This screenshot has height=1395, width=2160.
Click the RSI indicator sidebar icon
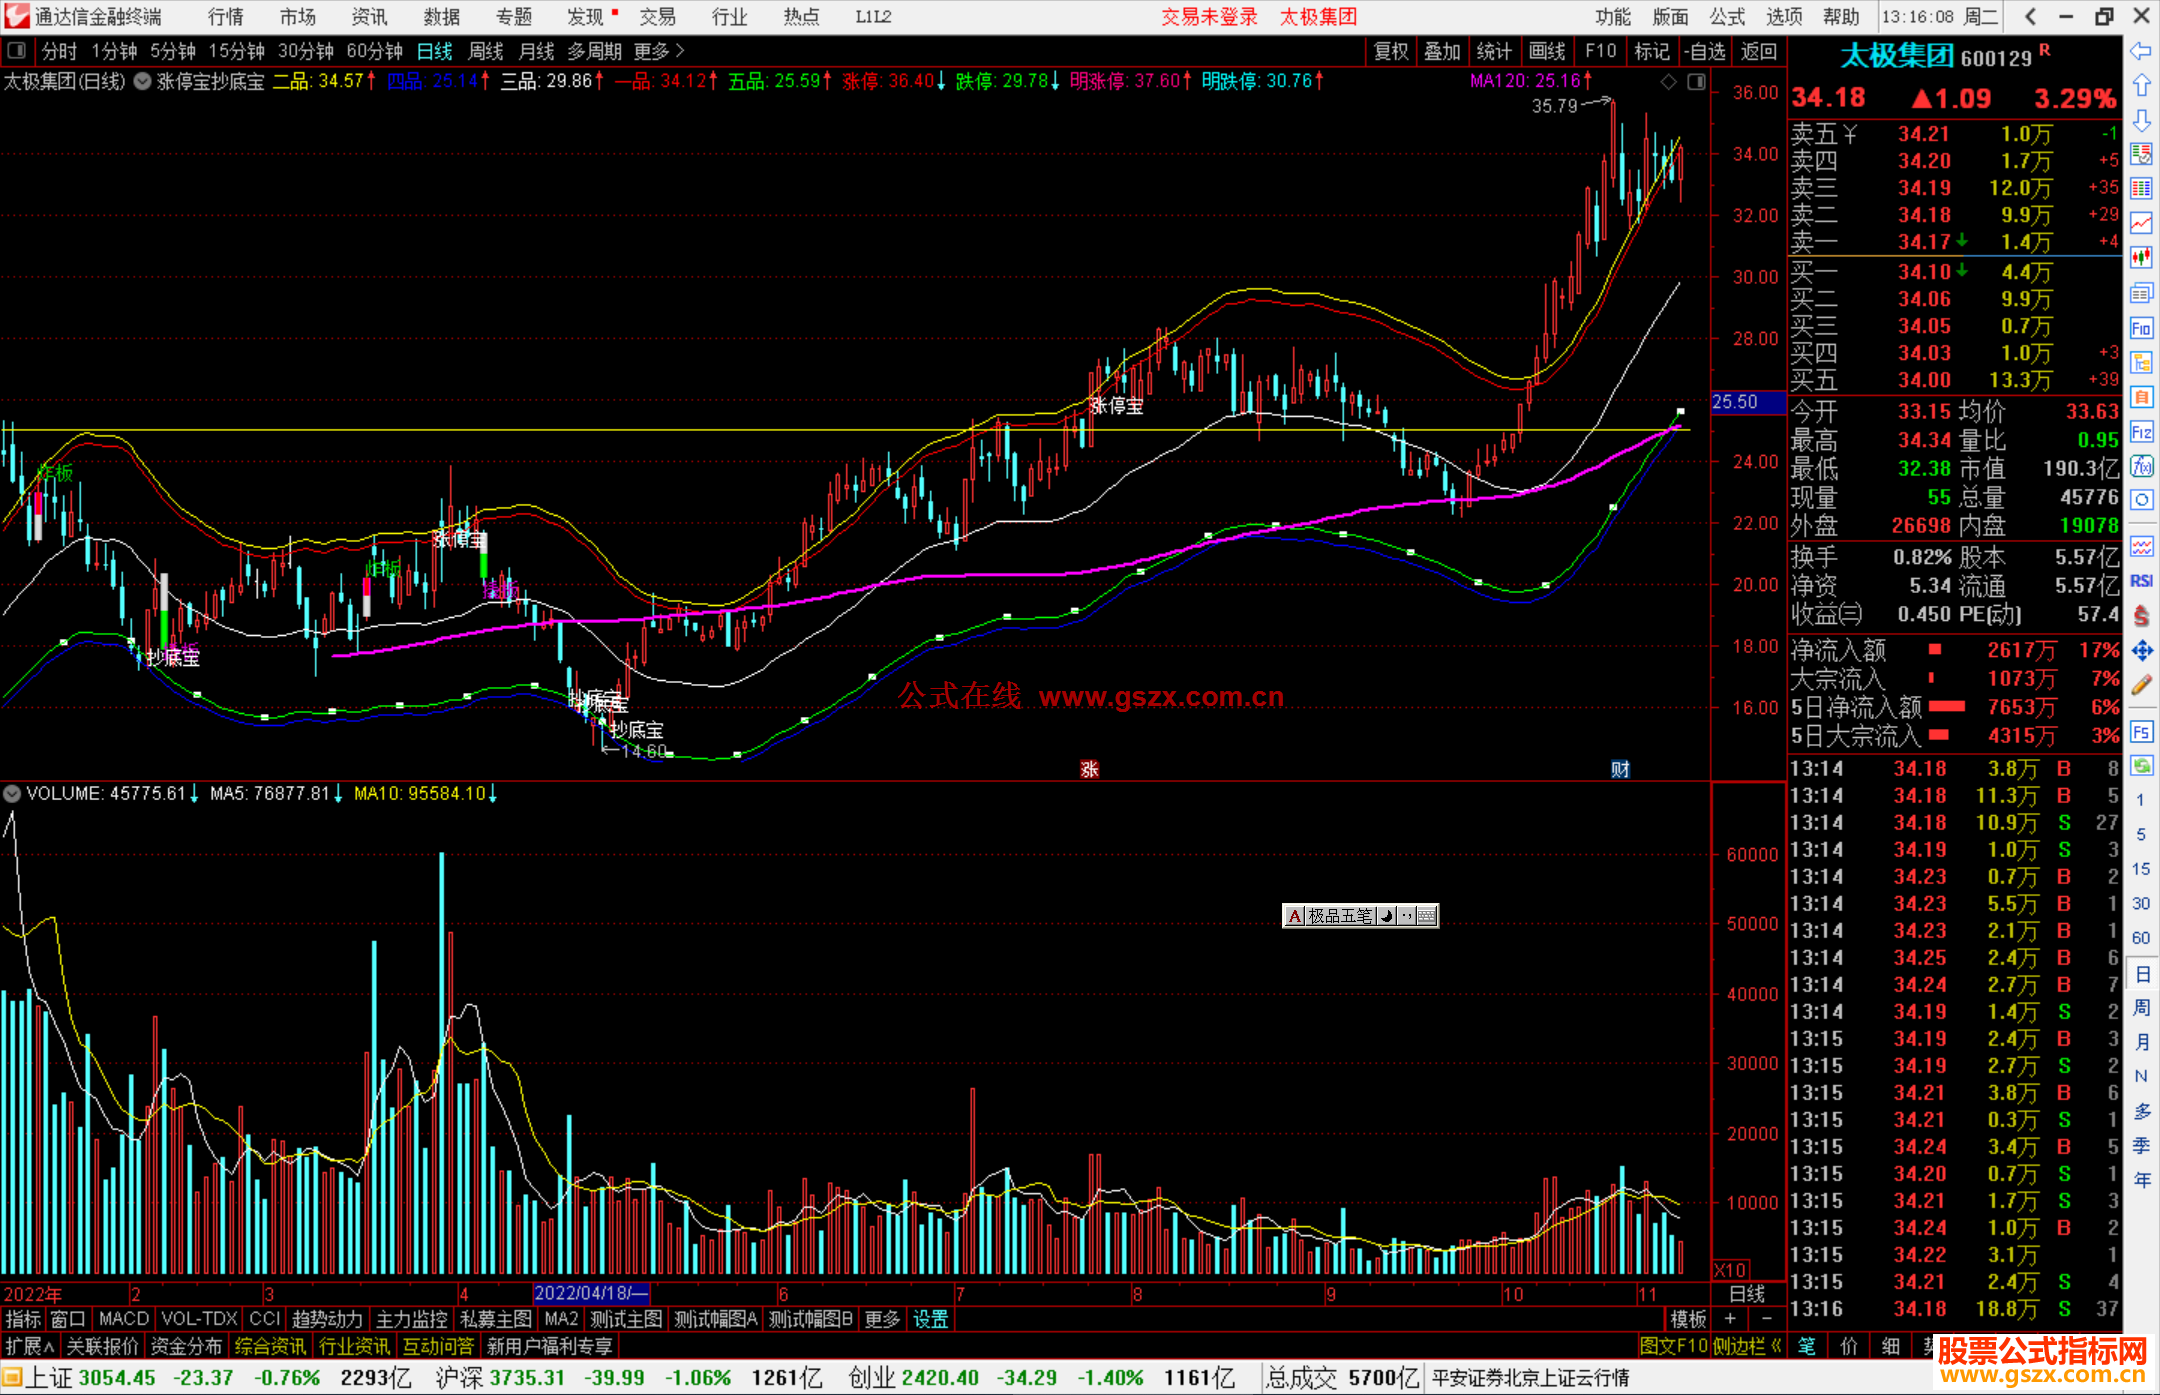coord(2141,581)
